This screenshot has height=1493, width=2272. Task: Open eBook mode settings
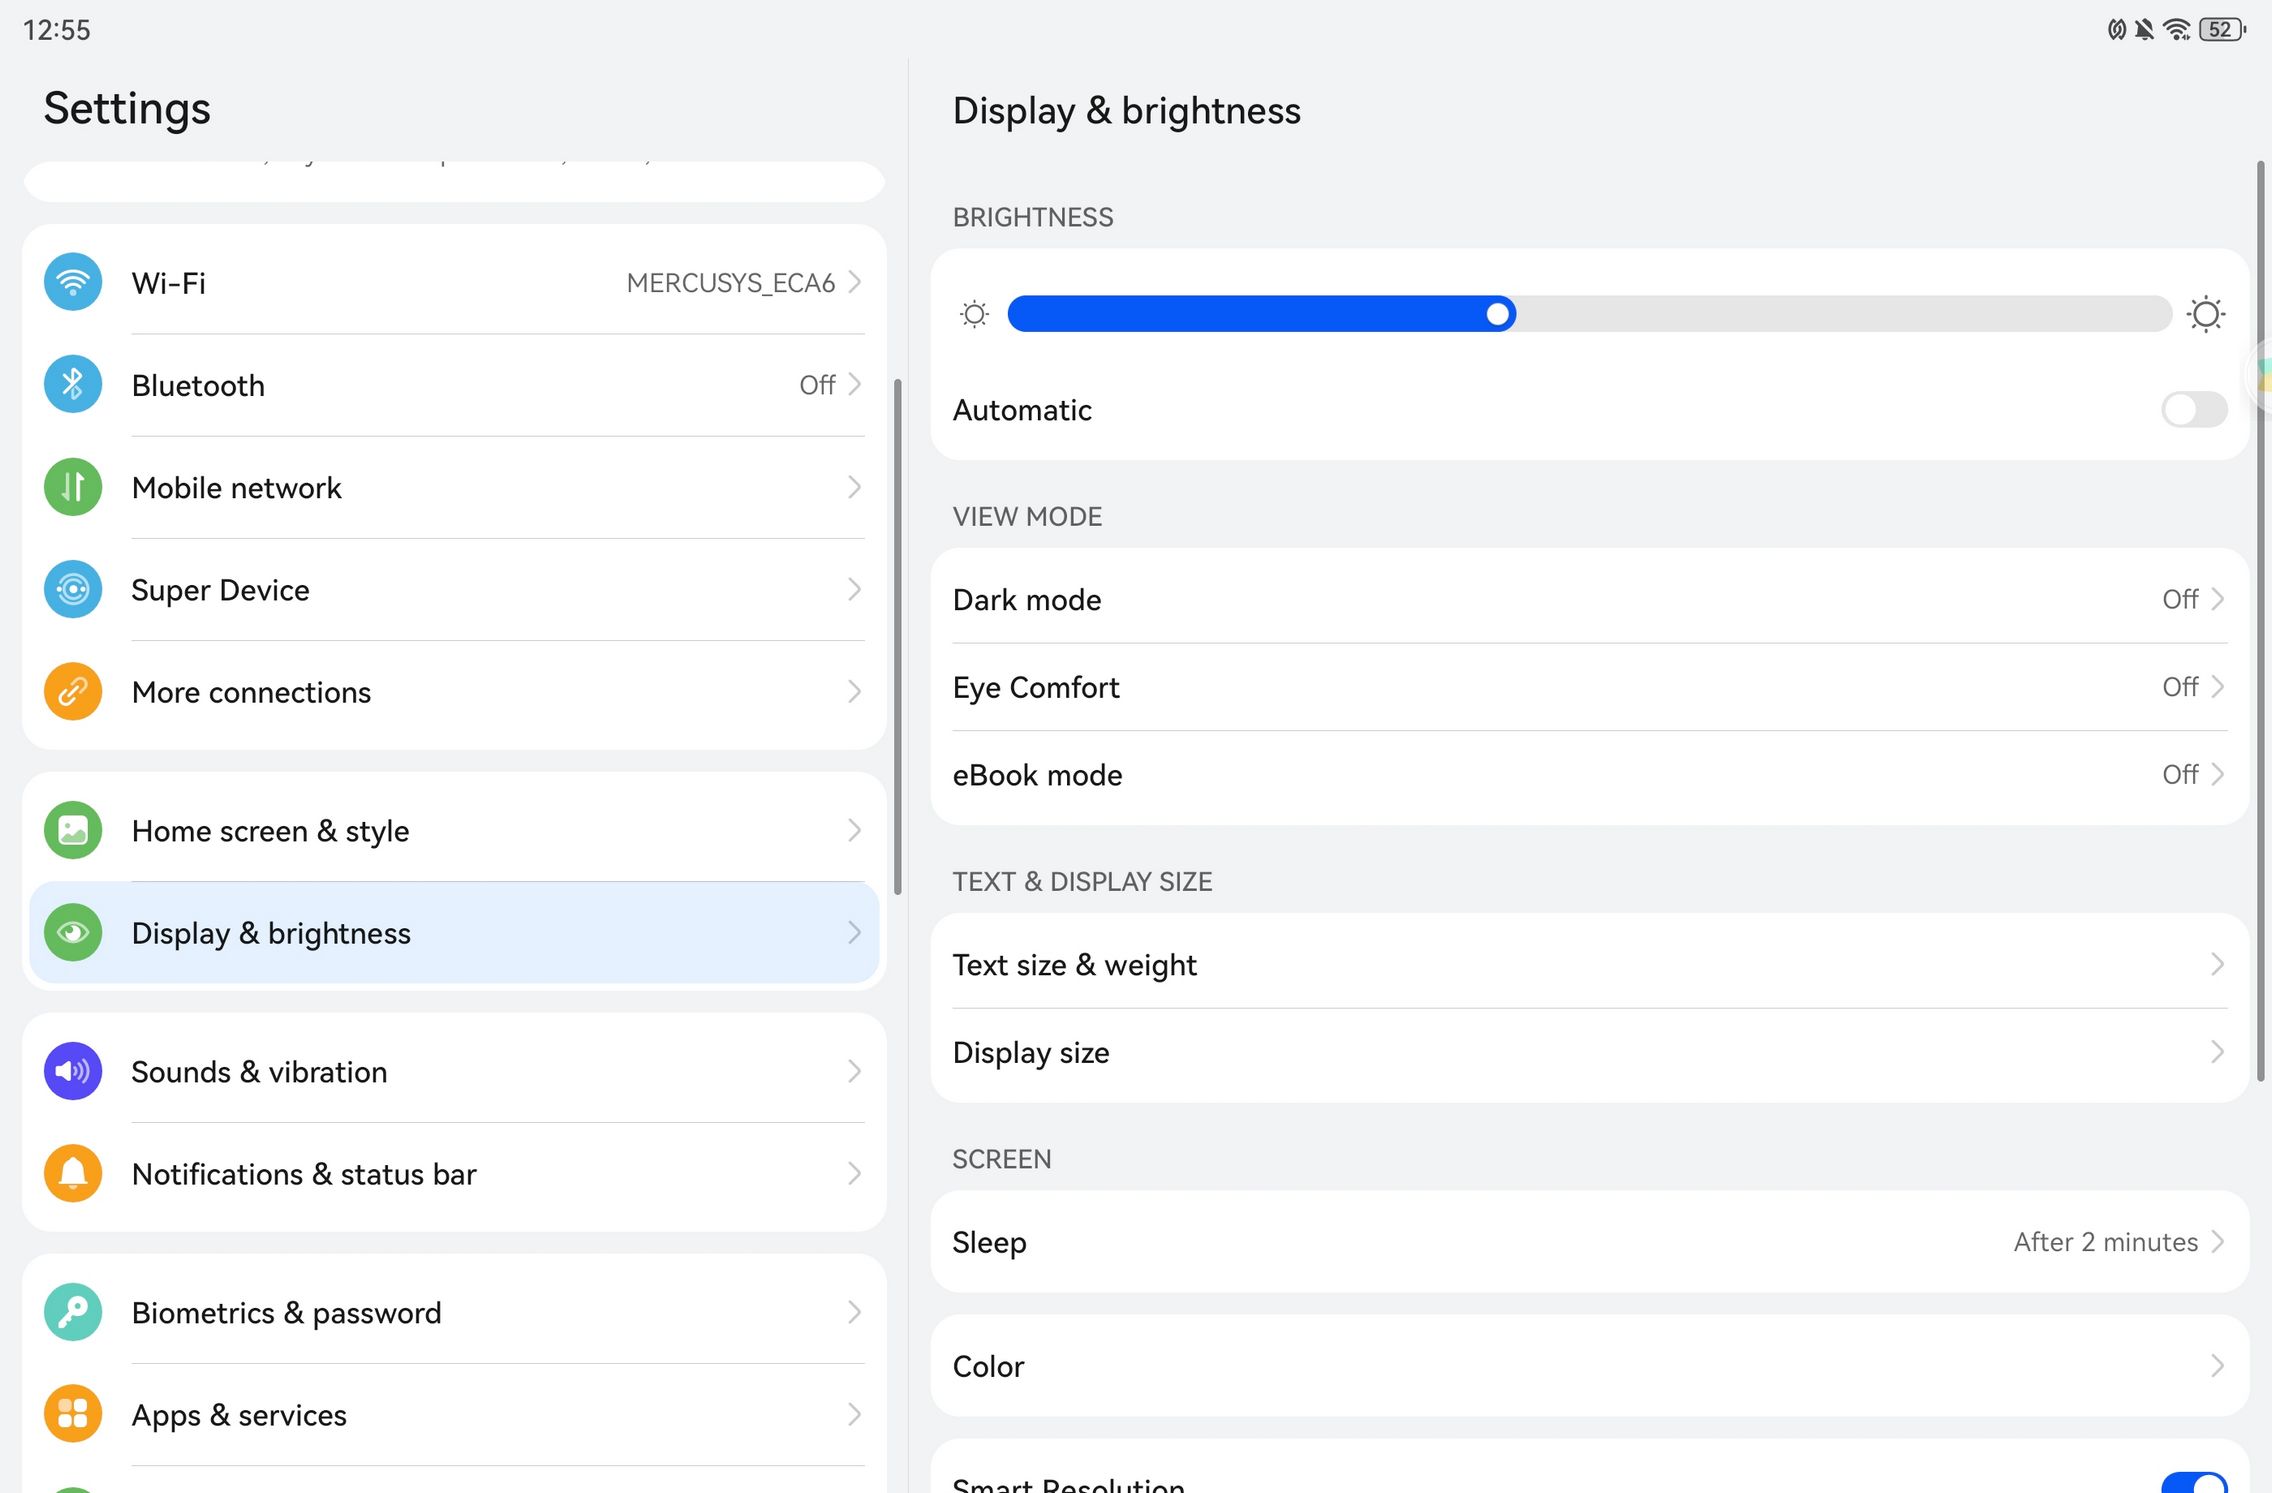[x=1588, y=776]
